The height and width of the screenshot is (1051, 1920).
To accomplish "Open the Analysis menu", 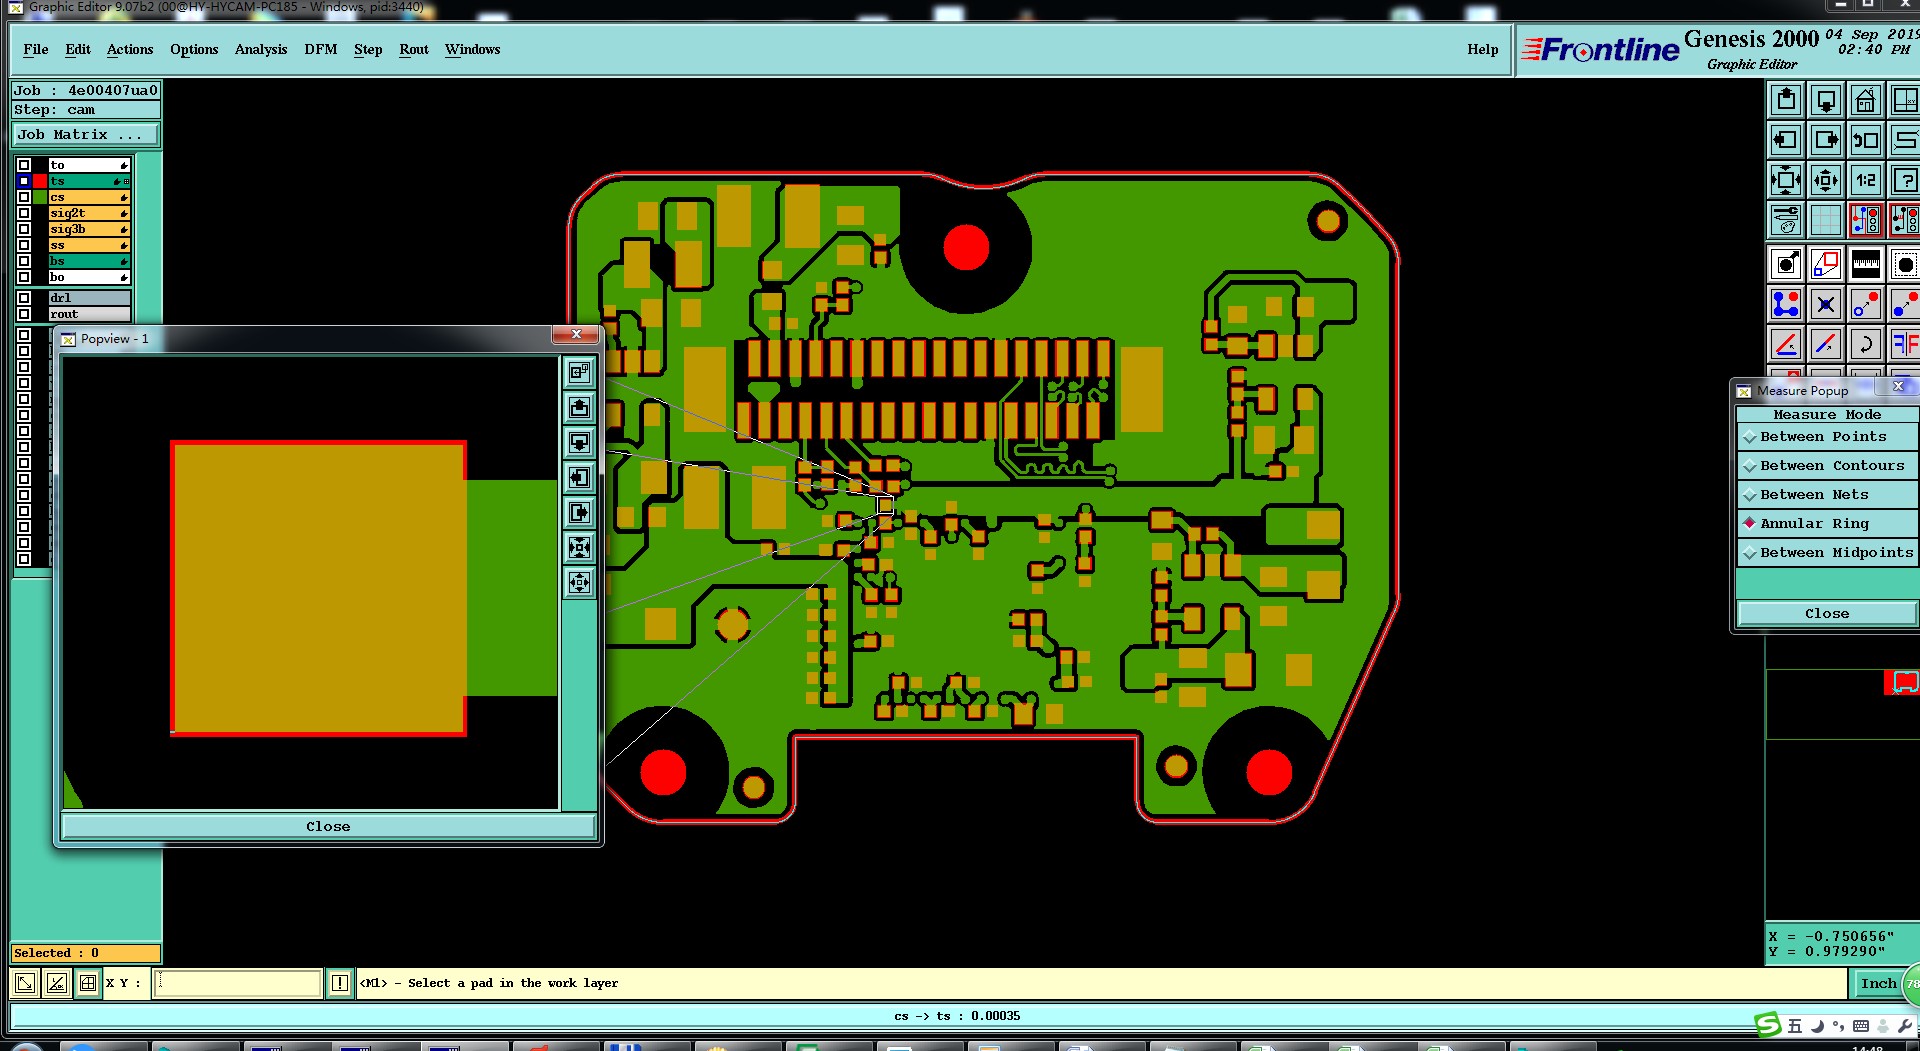I will click(x=261, y=49).
